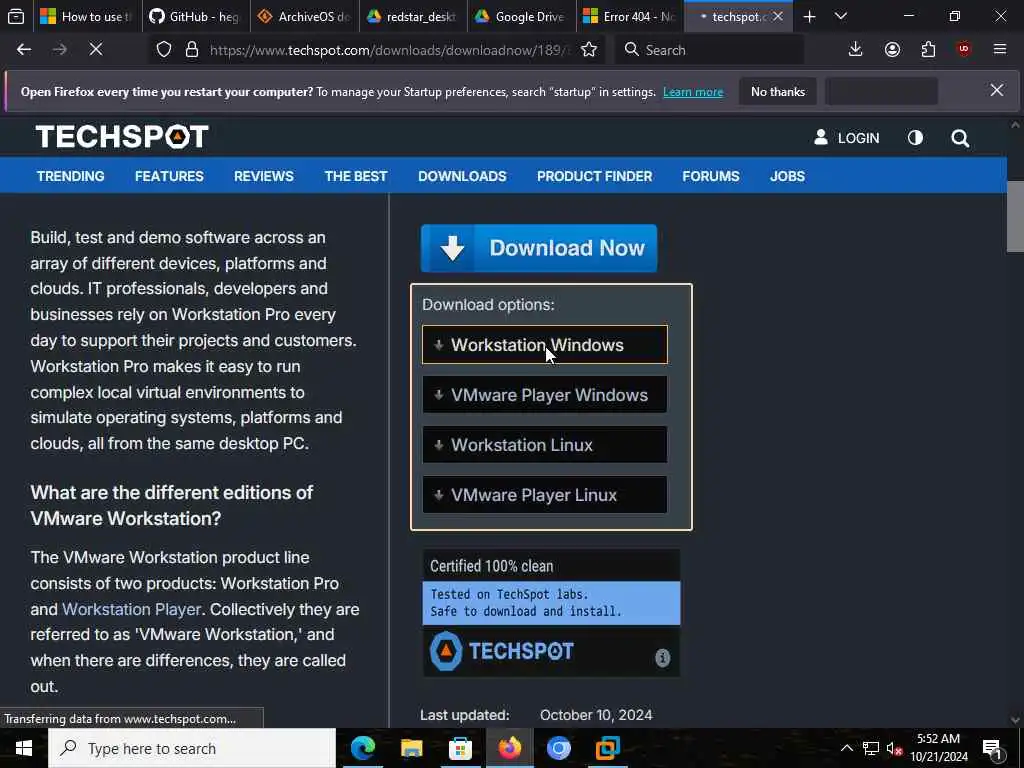Image resolution: width=1024 pixels, height=768 pixels.
Task: Open the Firefox downloads panel
Action: [855, 50]
